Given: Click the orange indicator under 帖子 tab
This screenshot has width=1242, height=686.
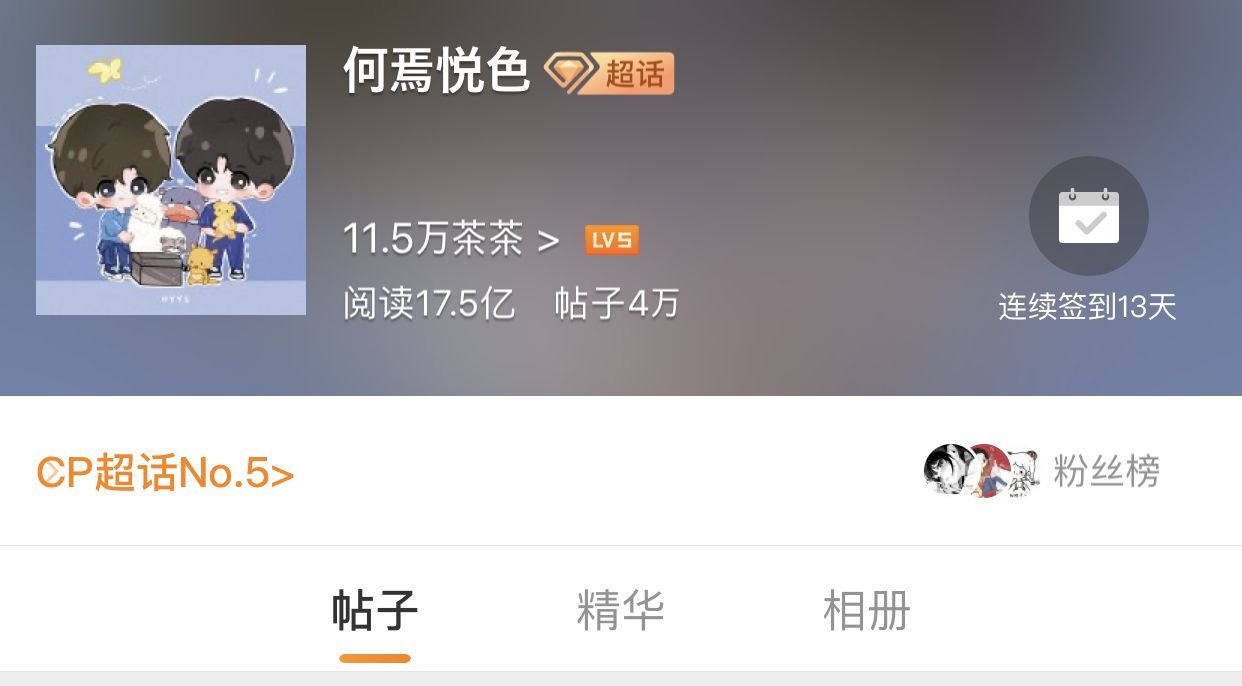Looking at the screenshot, I should click(x=375, y=658).
